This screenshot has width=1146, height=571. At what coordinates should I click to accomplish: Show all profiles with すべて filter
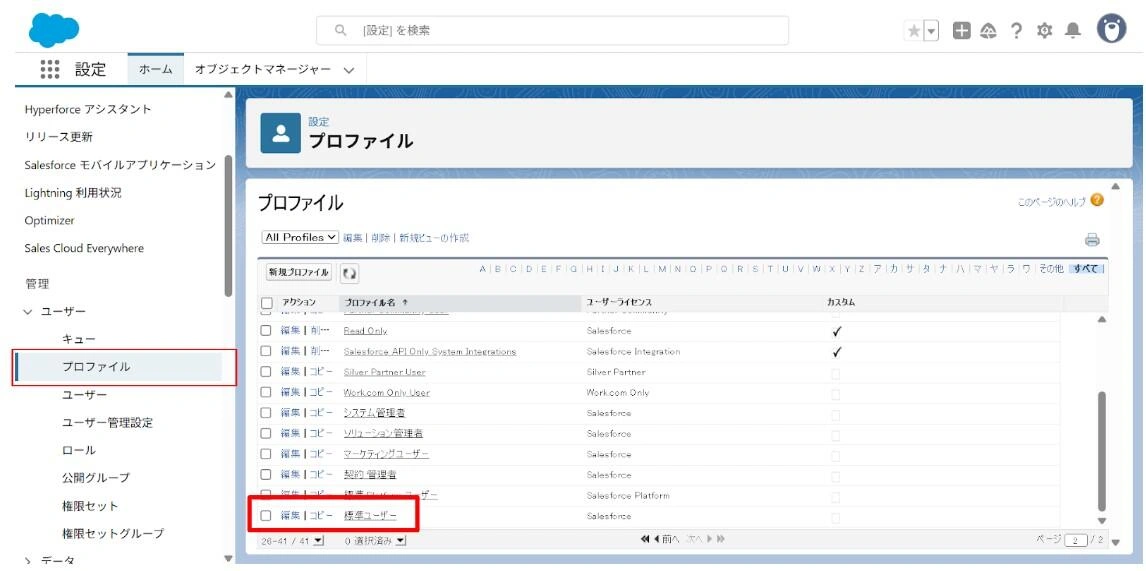click(x=1086, y=269)
